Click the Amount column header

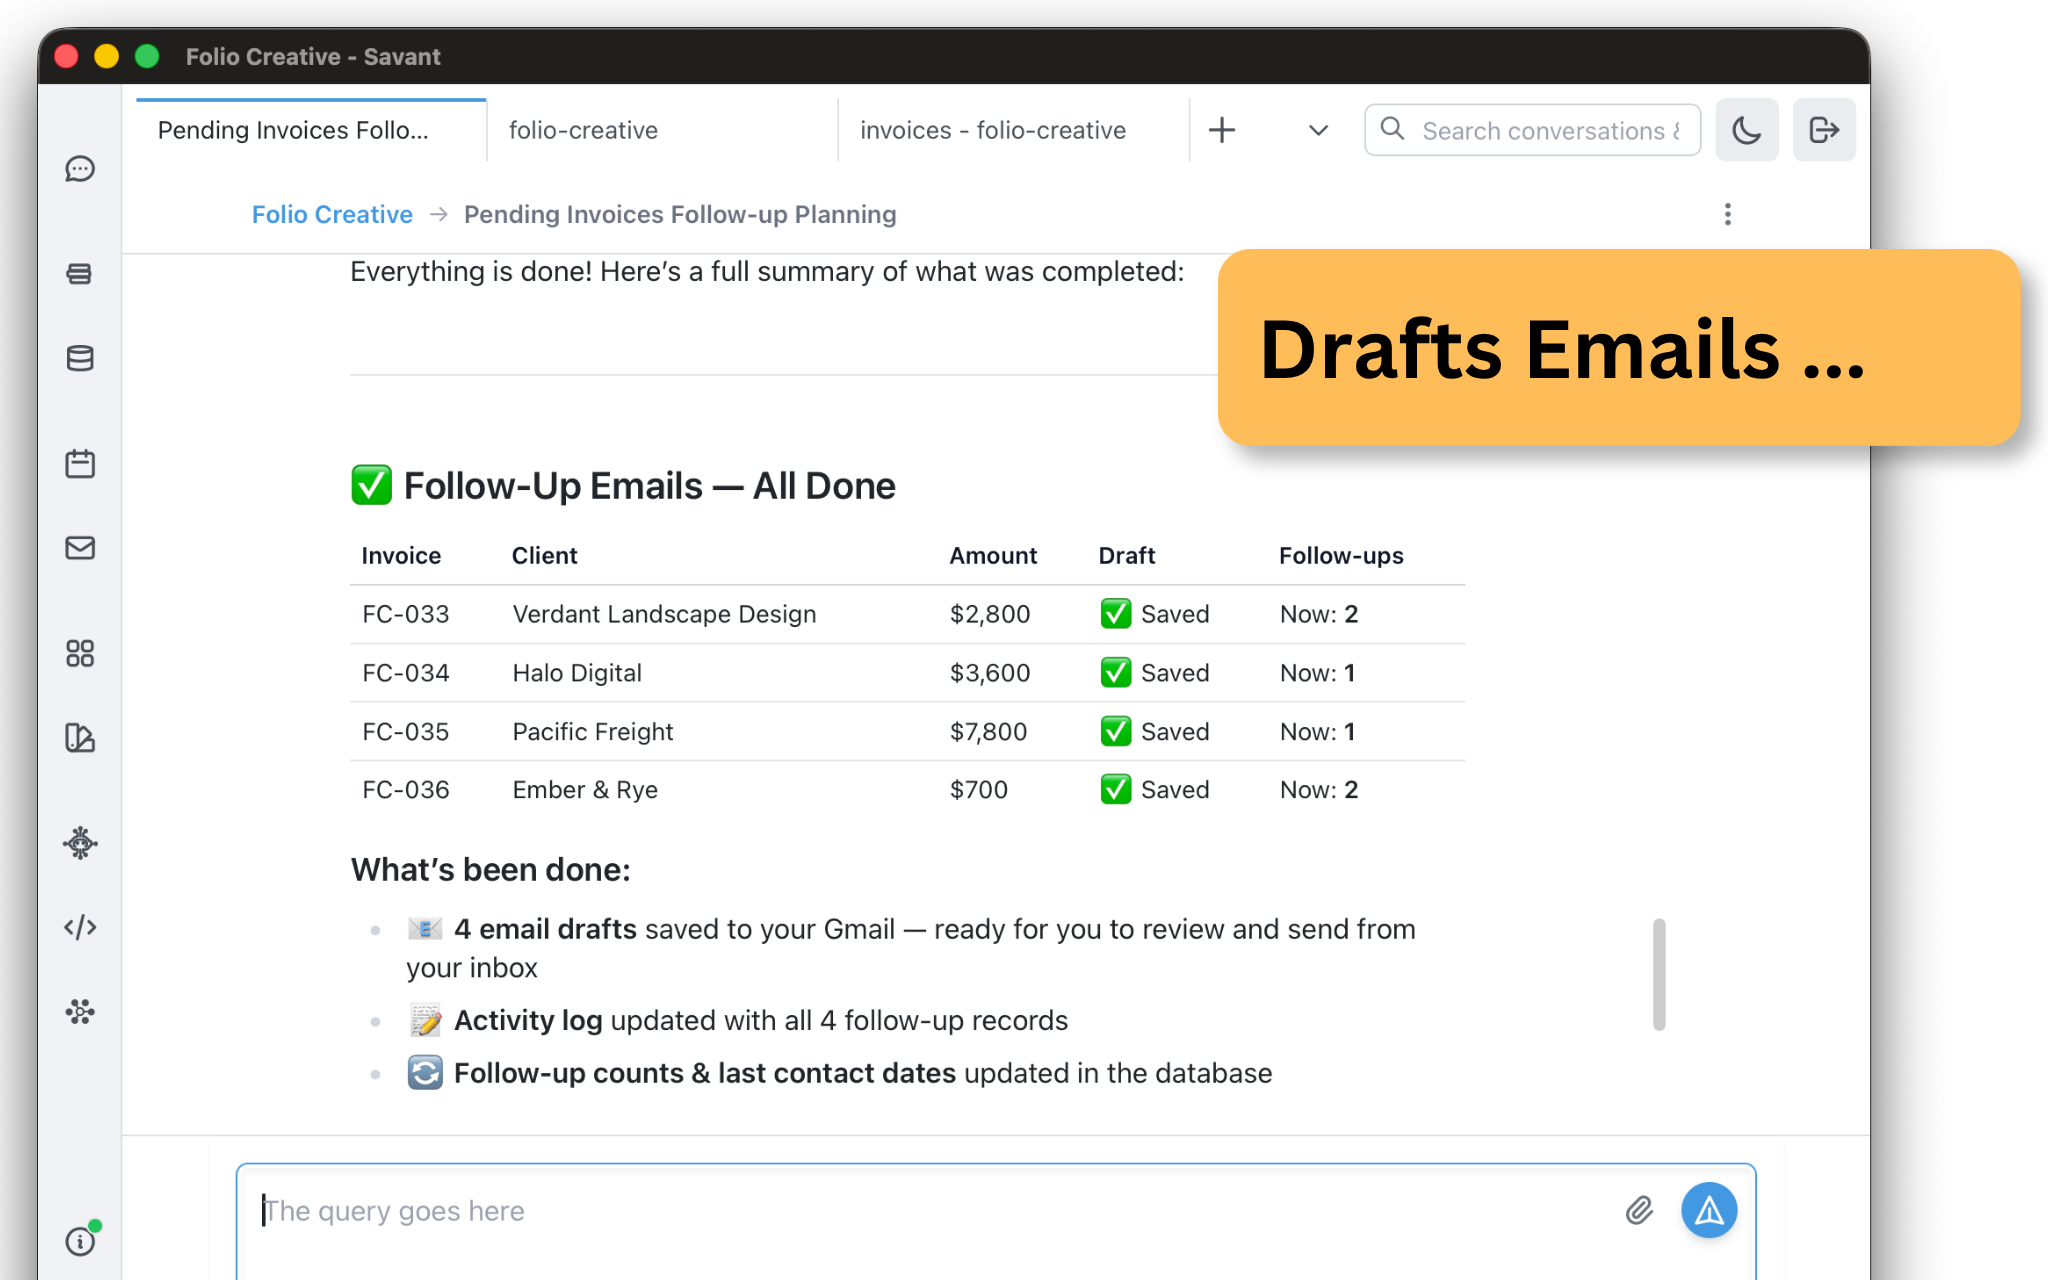click(993, 556)
